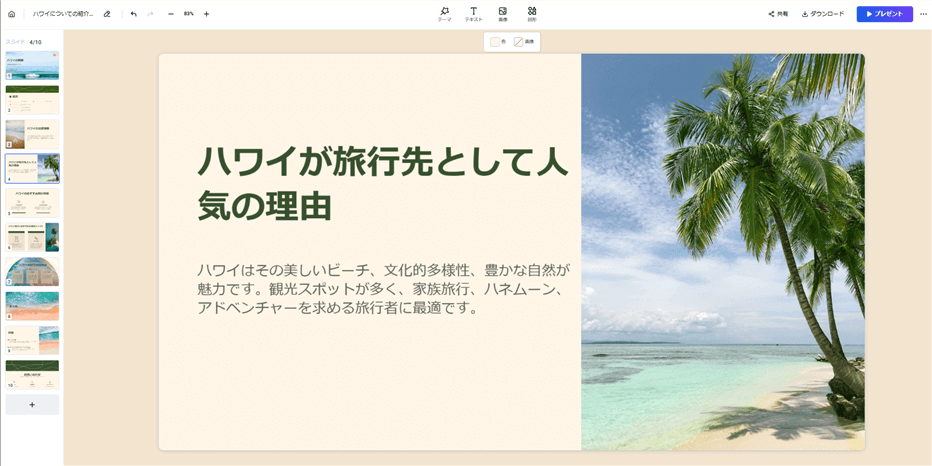Click the presentation title ハワイについての紹介
This screenshot has width=932, height=466.
coord(63,14)
